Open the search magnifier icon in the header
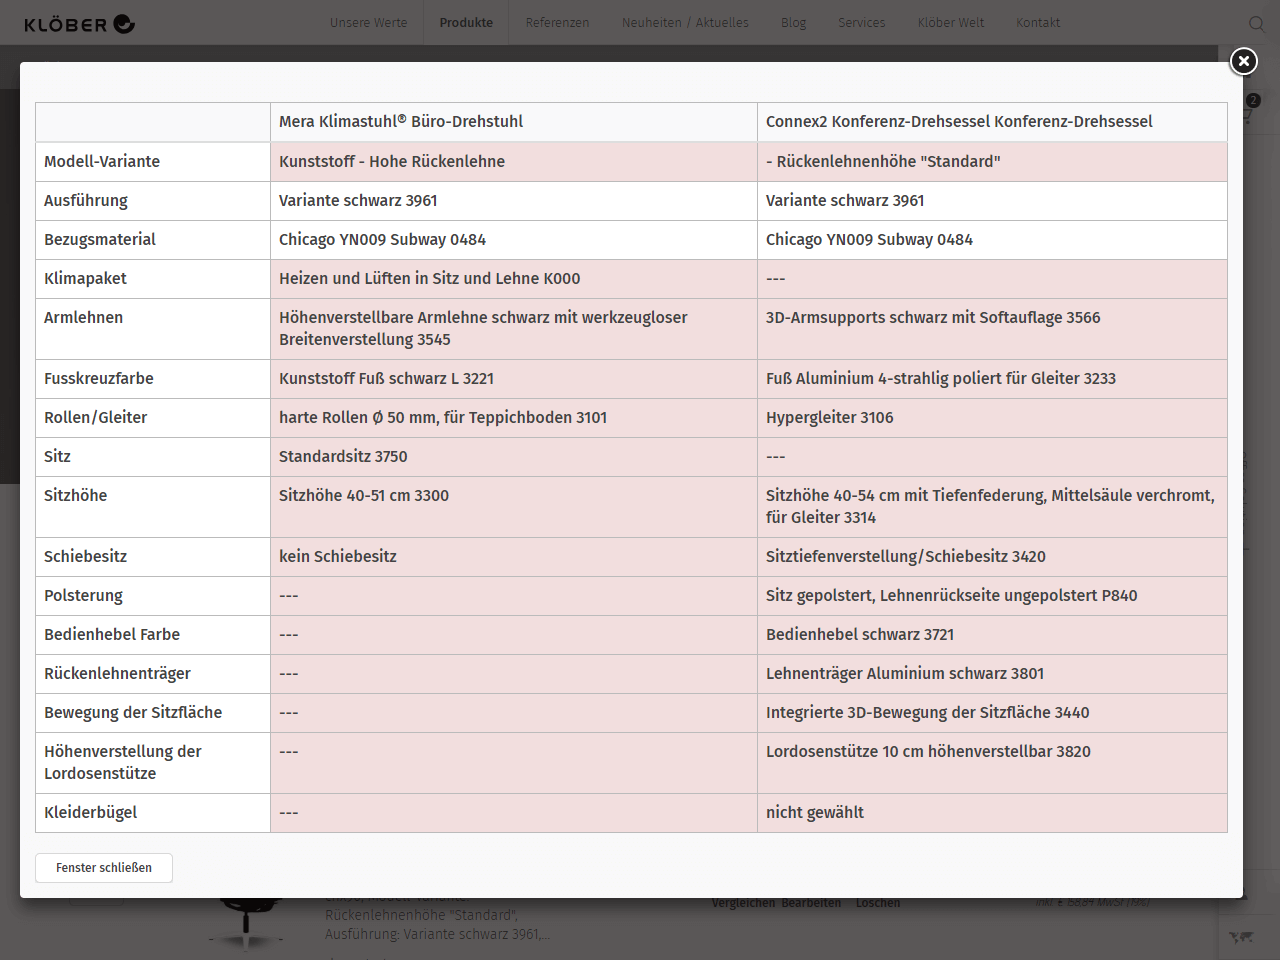 pos(1257,24)
